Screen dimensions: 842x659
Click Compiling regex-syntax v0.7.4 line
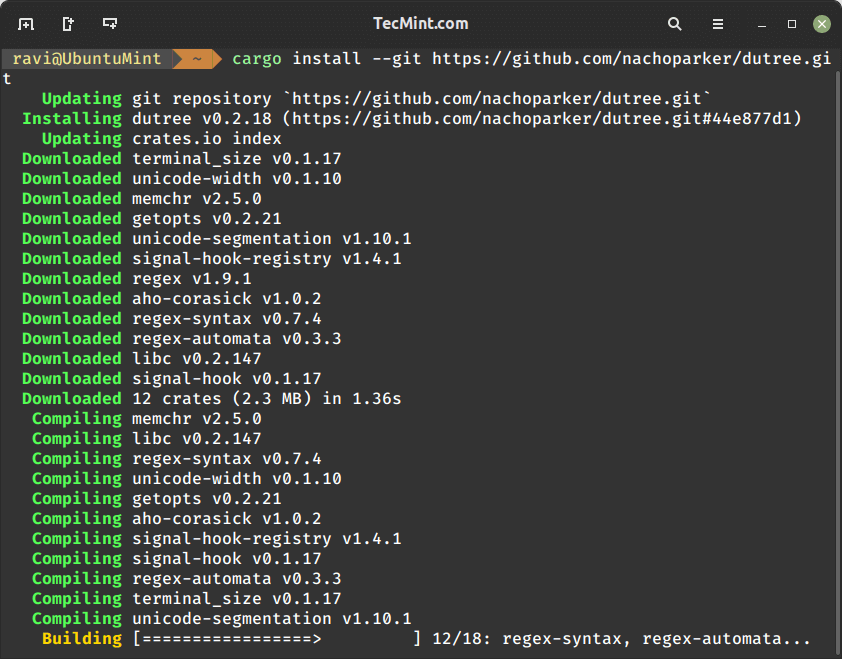[x=176, y=459]
